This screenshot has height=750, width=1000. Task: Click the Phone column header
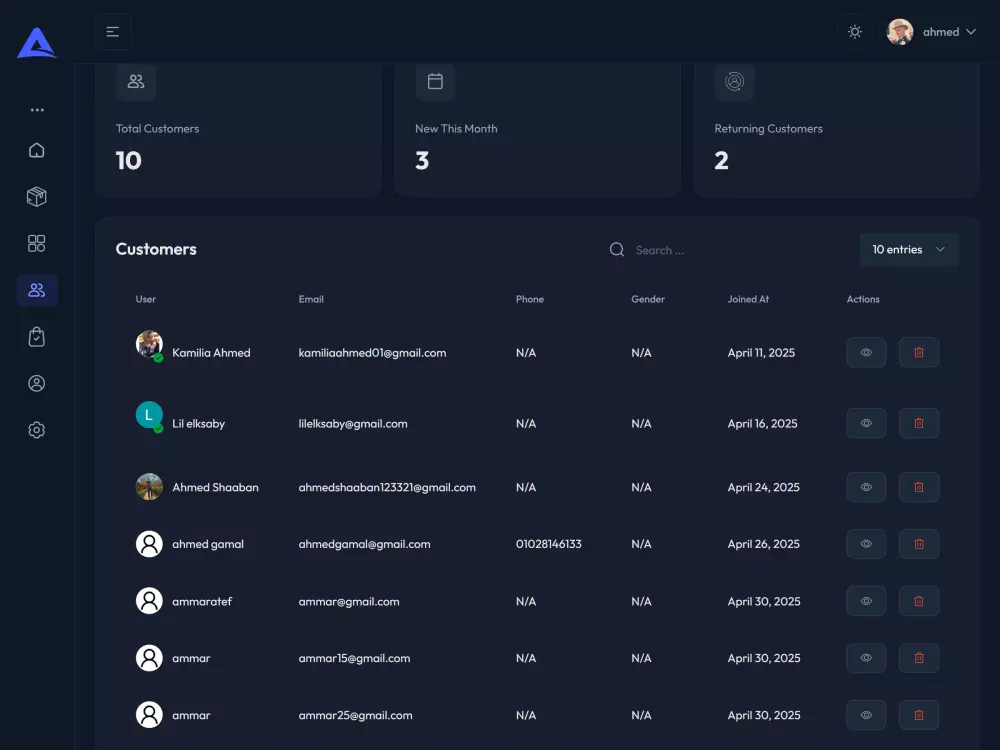pyautogui.click(x=530, y=299)
